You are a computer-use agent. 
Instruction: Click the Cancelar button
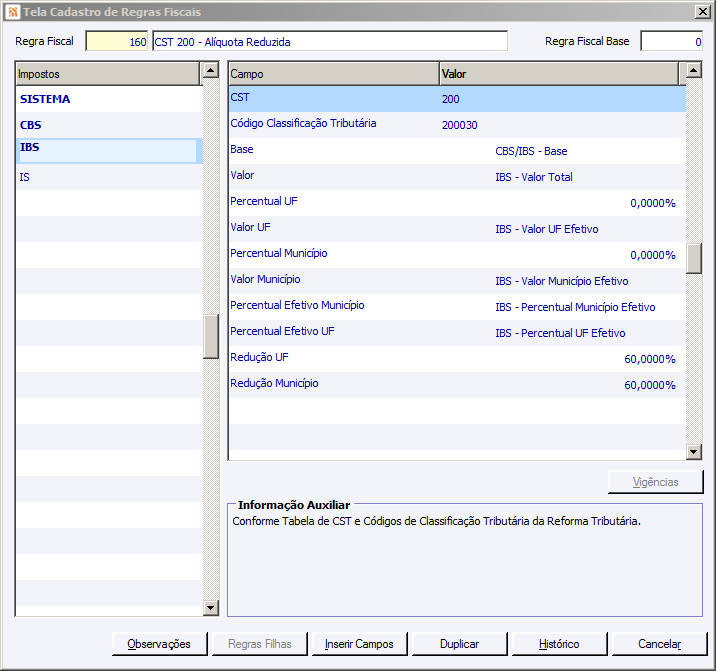659,644
